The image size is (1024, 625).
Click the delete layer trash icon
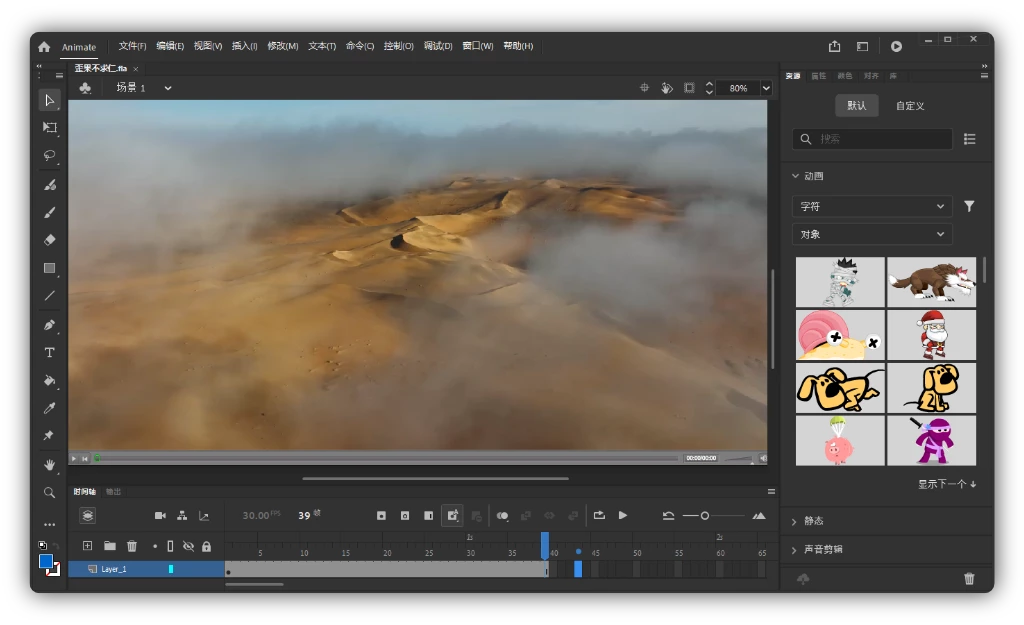click(x=132, y=546)
